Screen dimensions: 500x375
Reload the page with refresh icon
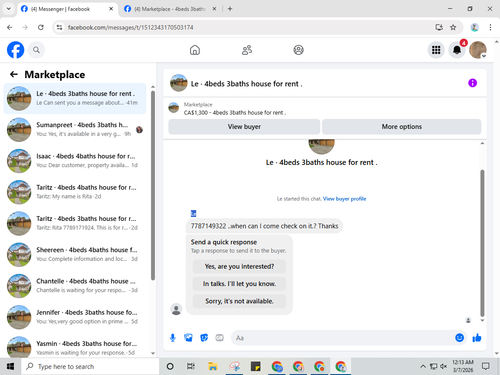pos(41,27)
